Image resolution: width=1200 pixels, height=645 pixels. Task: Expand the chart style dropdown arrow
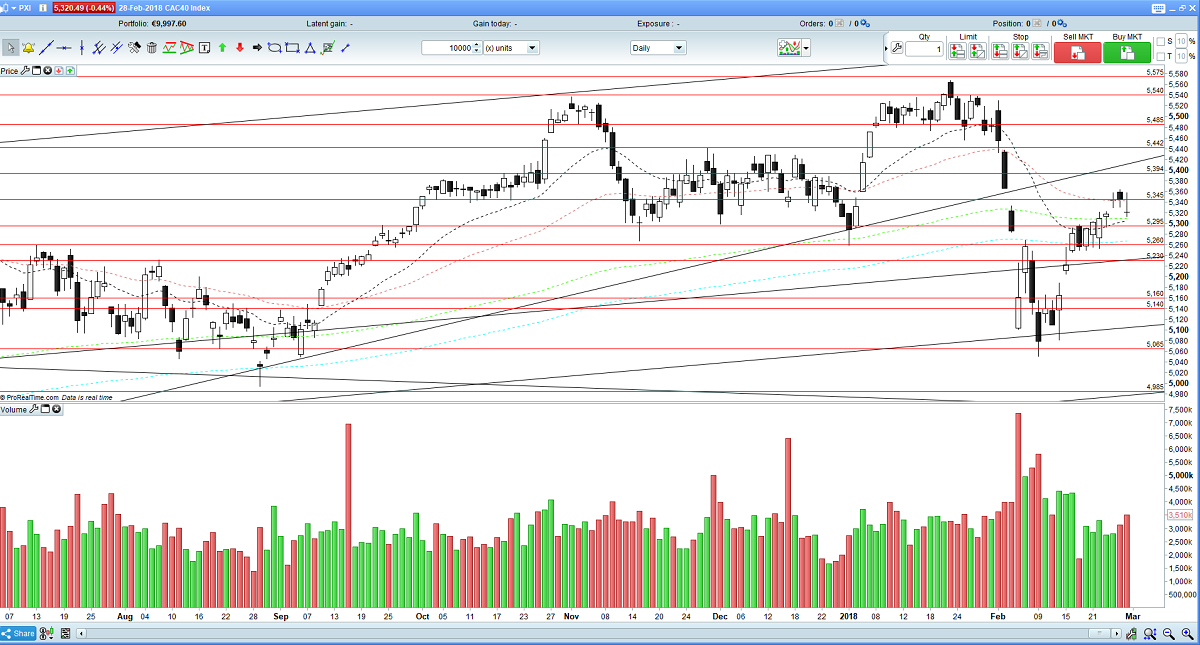pyautogui.click(x=806, y=47)
